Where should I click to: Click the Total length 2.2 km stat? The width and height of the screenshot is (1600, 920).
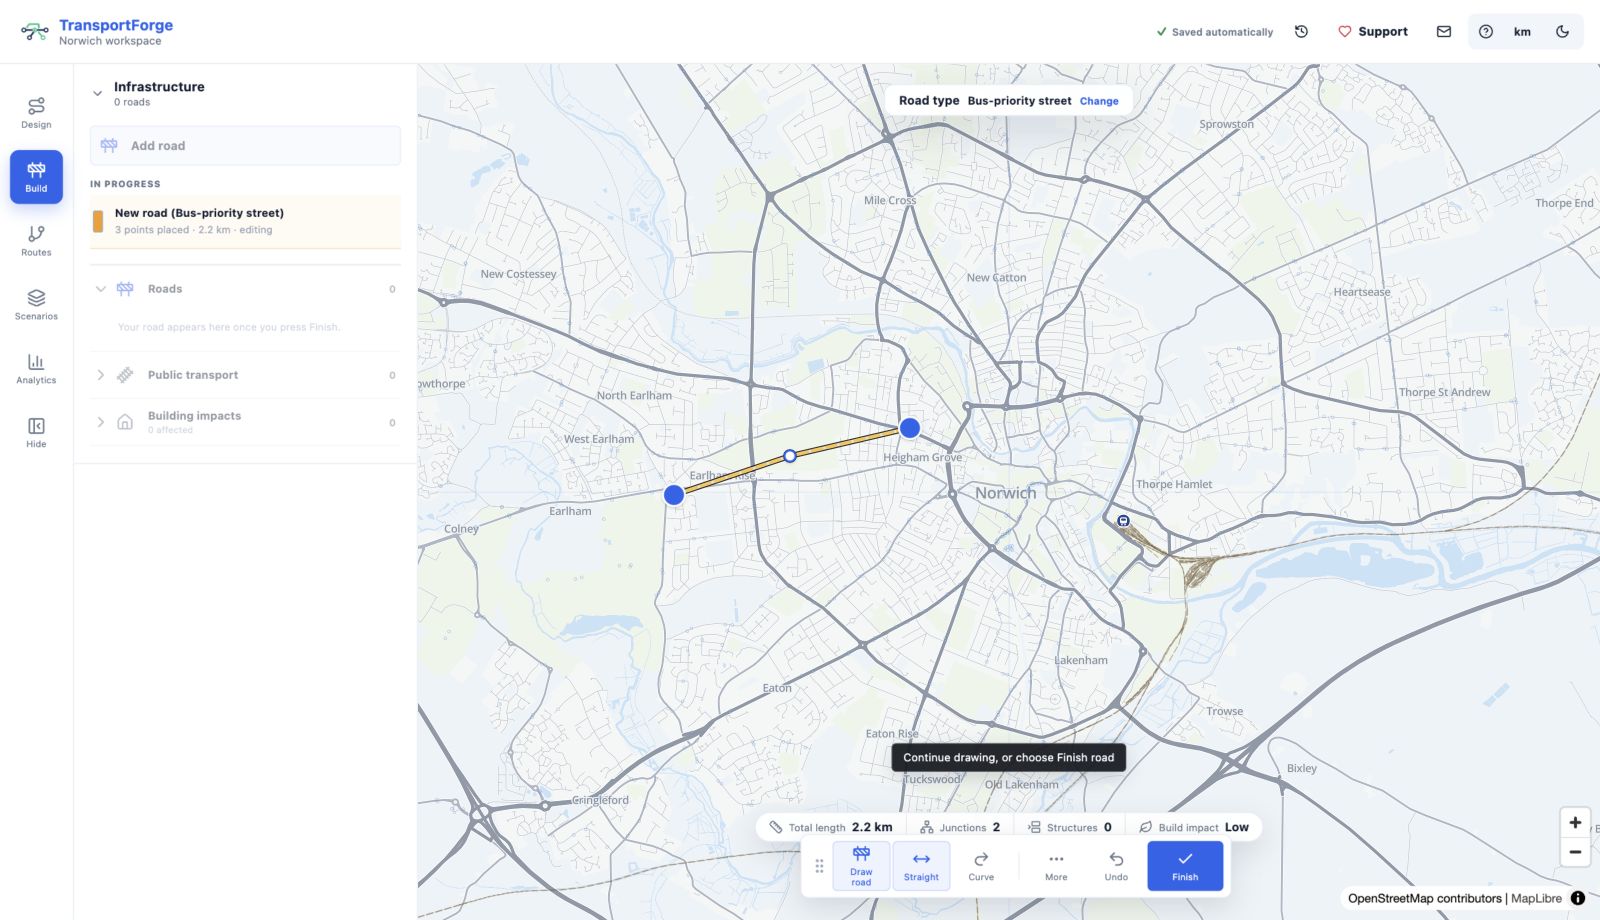tap(831, 827)
